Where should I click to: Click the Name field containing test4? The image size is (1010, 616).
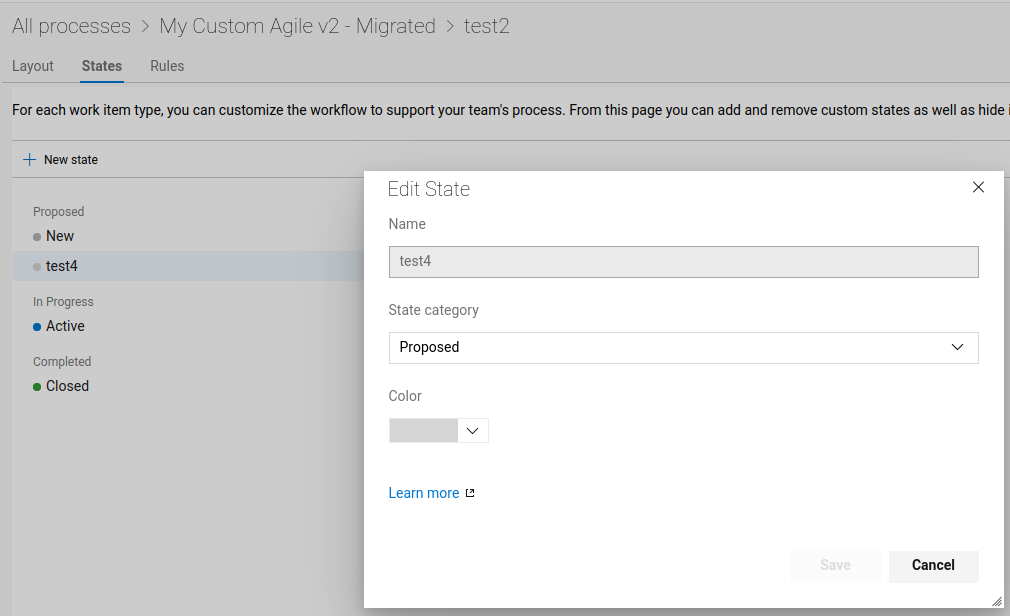(x=683, y=262)
